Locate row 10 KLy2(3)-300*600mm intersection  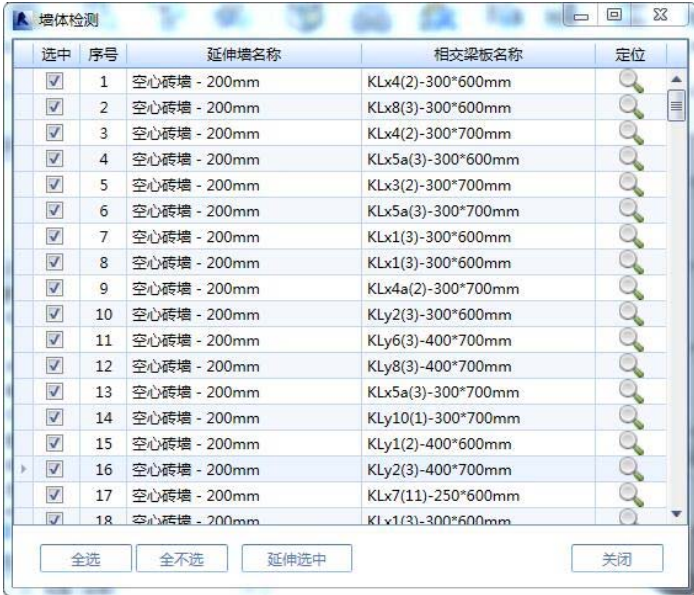pos(631,314)
